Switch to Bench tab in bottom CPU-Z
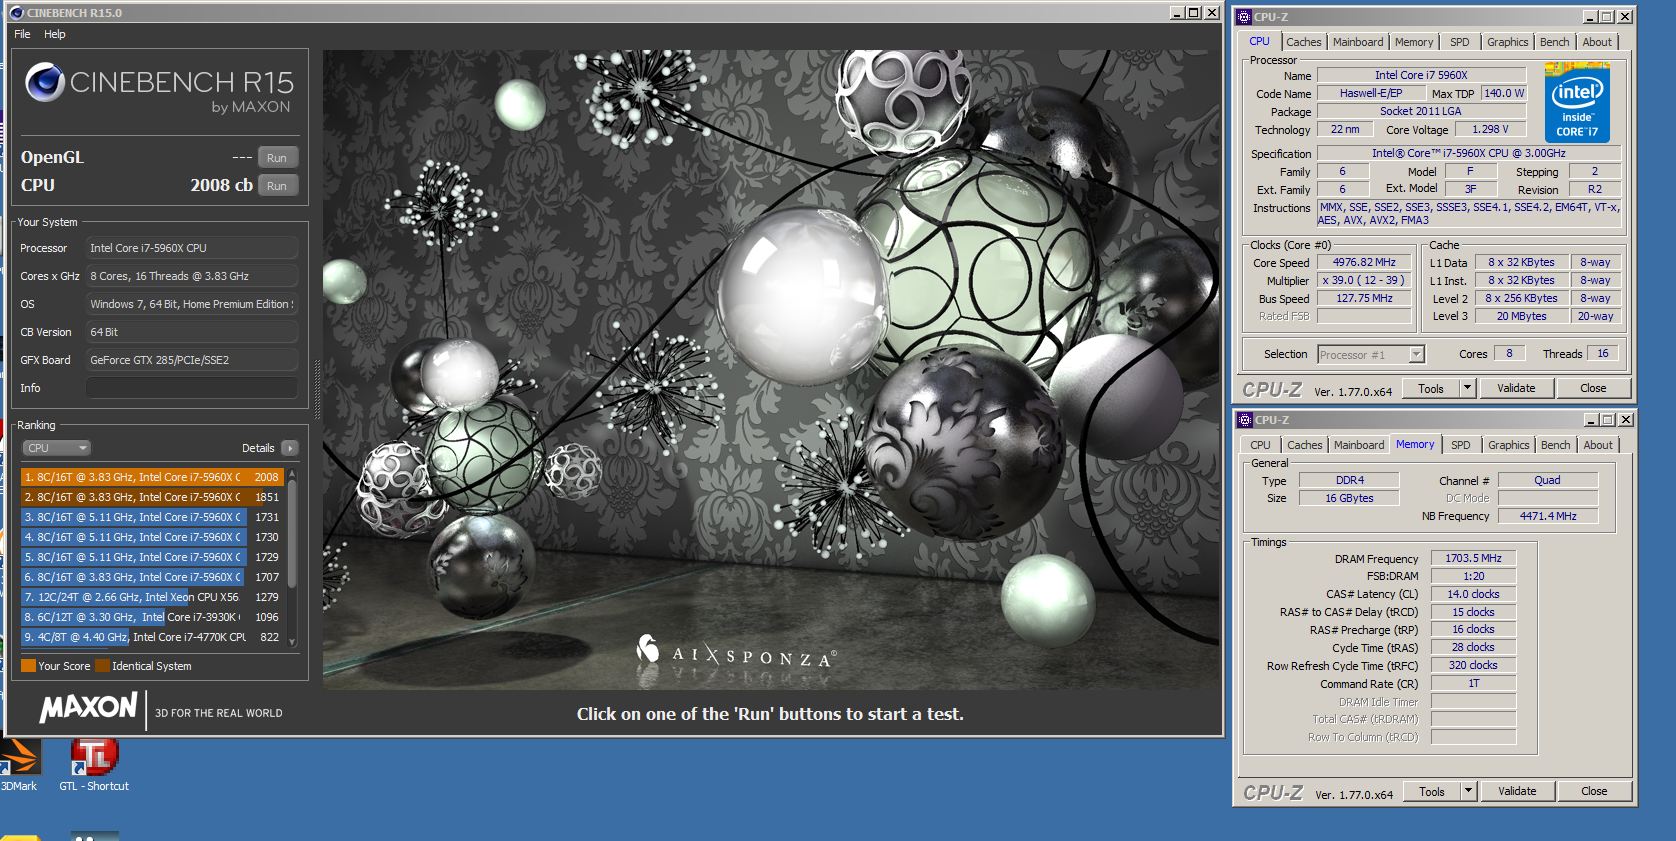The height and width of the screenshot is (841, 1676). [1555, 445]
